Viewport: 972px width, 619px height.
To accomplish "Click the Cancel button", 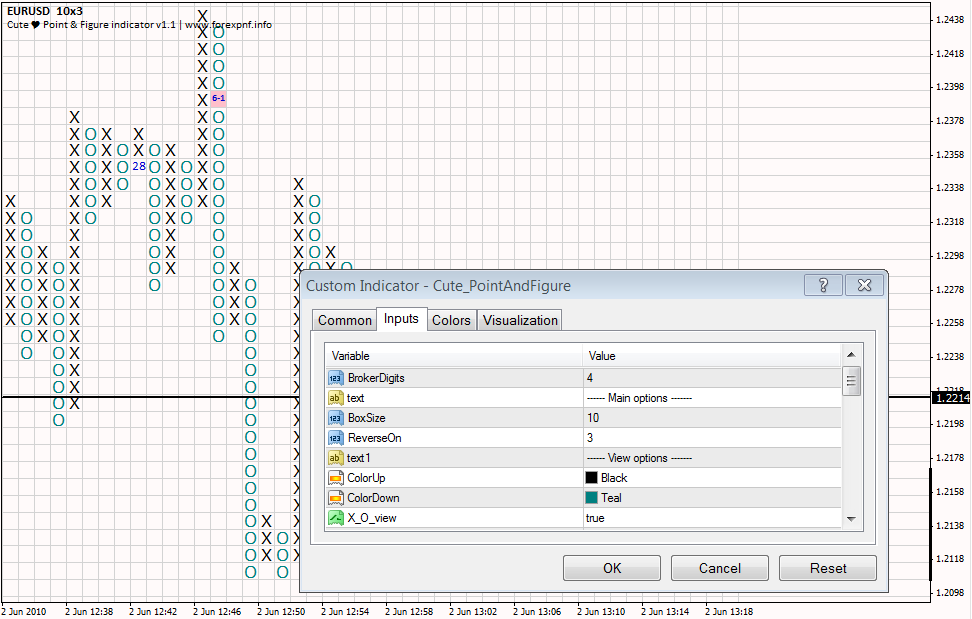I will tap(720, 568).
